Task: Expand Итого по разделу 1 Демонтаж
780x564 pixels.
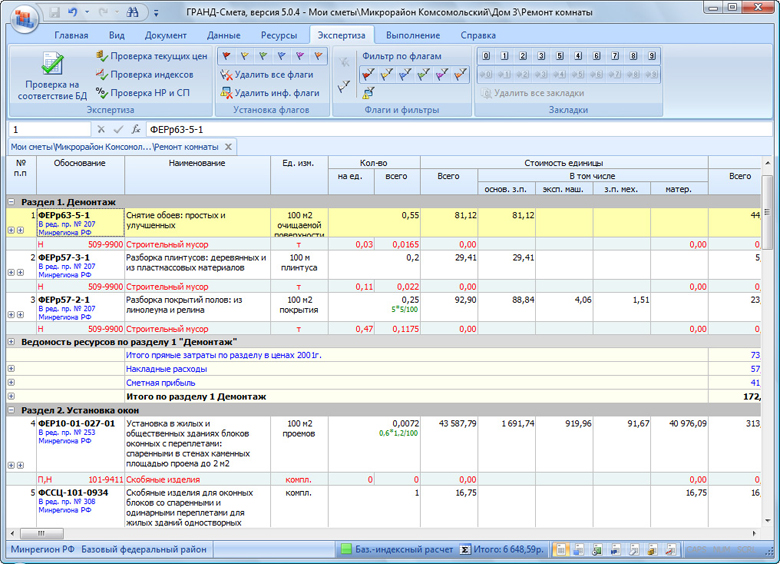Action: 11,396
